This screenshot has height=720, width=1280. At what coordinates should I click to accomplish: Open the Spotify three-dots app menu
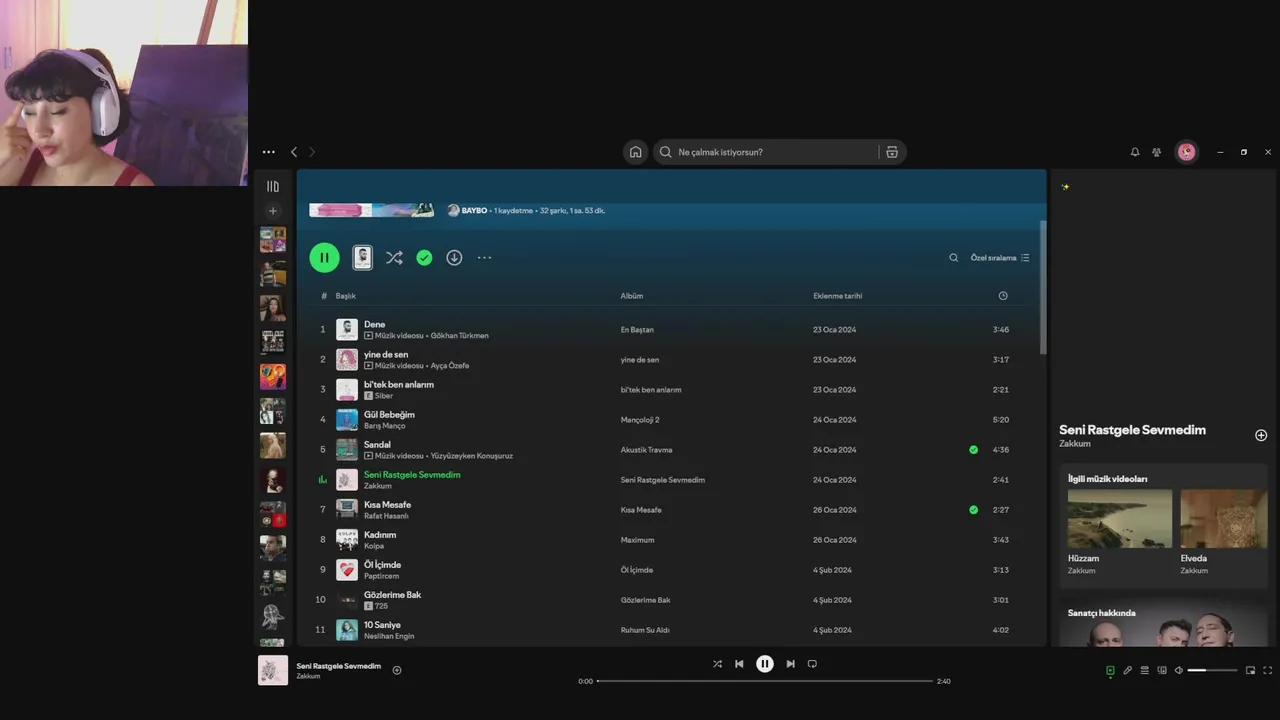click(268, 152)
